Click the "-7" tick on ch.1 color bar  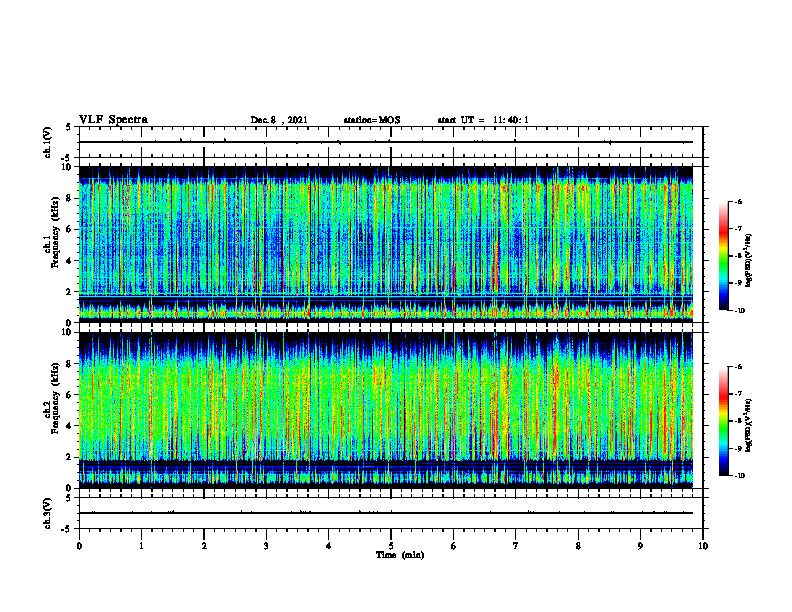pos(738,229)
